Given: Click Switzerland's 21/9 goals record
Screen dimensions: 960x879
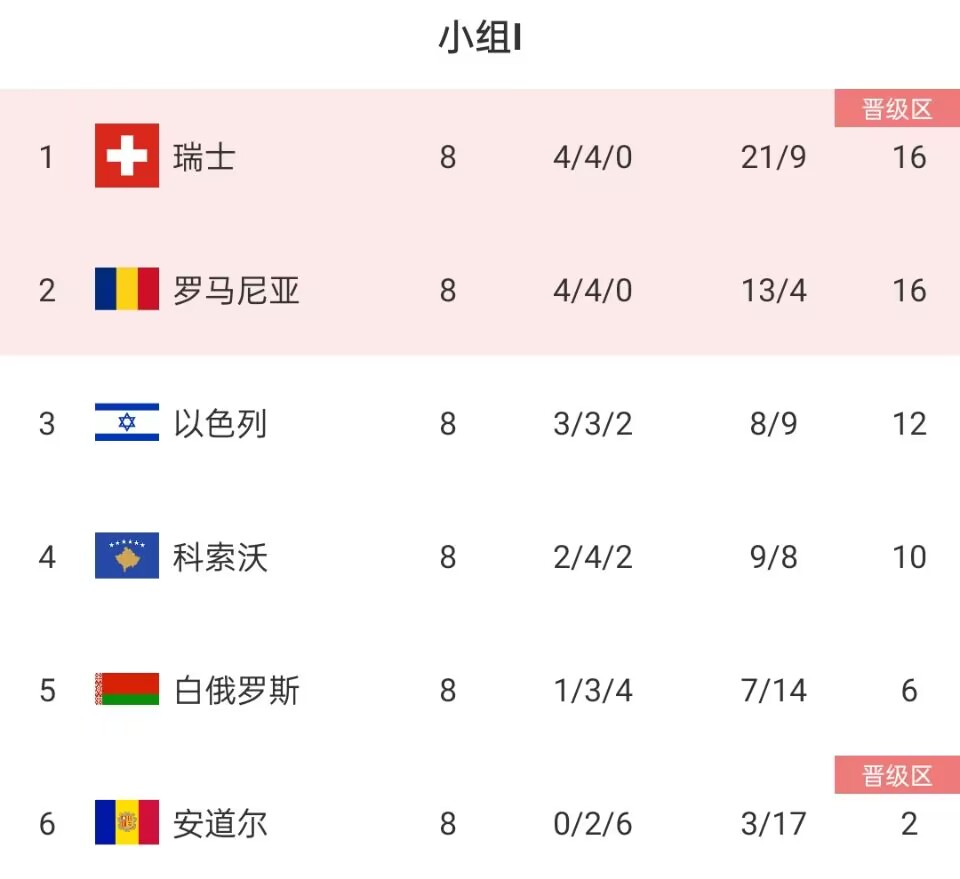Looking at the screenshot, I should [x=773, y=157].
